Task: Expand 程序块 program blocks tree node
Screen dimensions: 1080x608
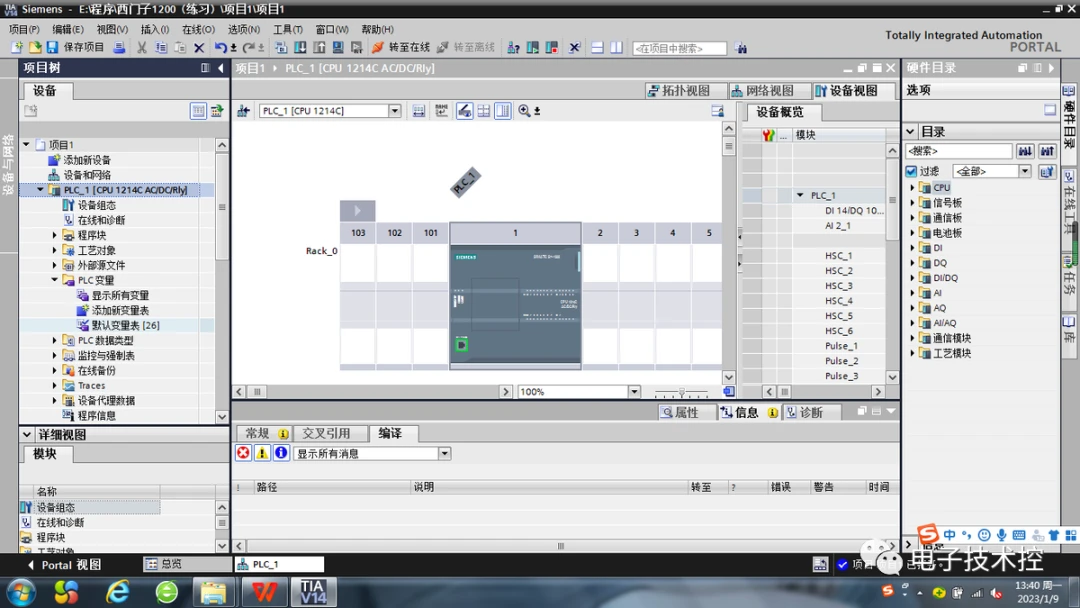Action: [x=54, y=235]
